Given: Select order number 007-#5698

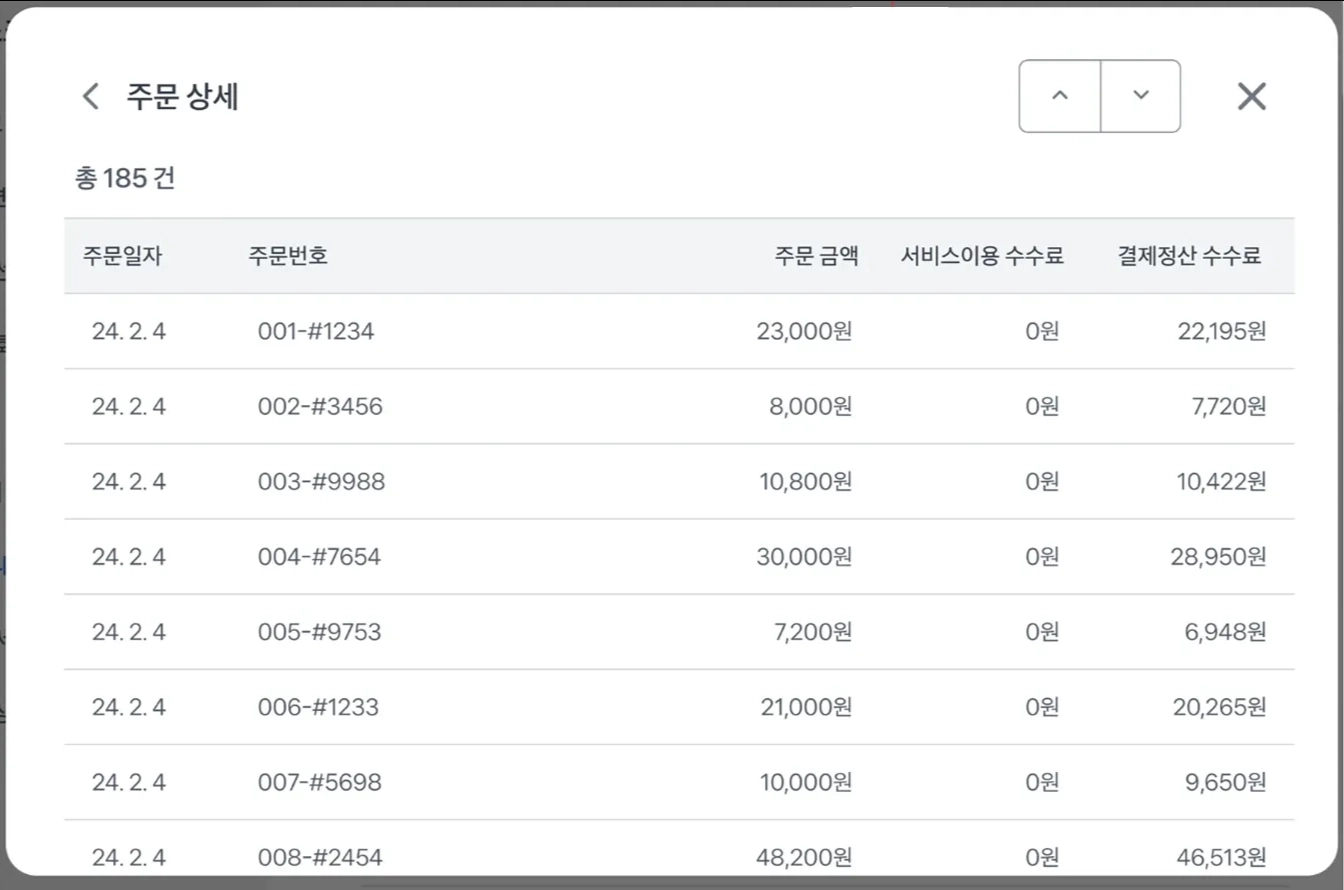Looking at the screenshot, I should pyautogui.click(x=319, y=782).
